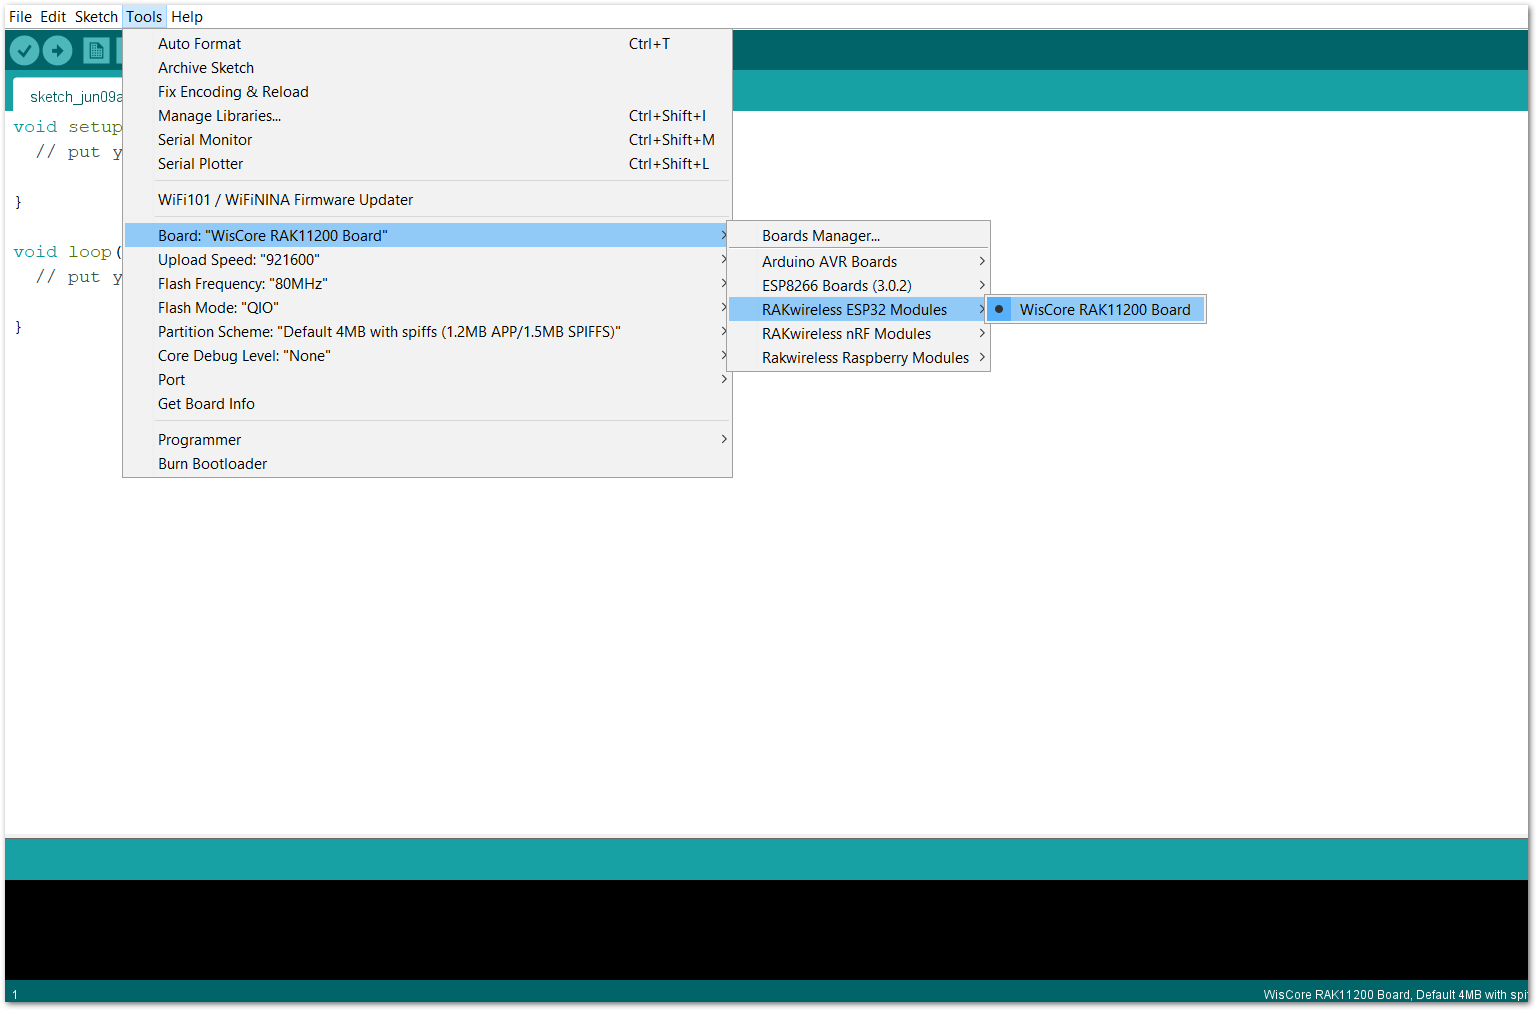Expand Flash Frequency "80MHz" submenu

pyautogui.click(x=428, y=284)
